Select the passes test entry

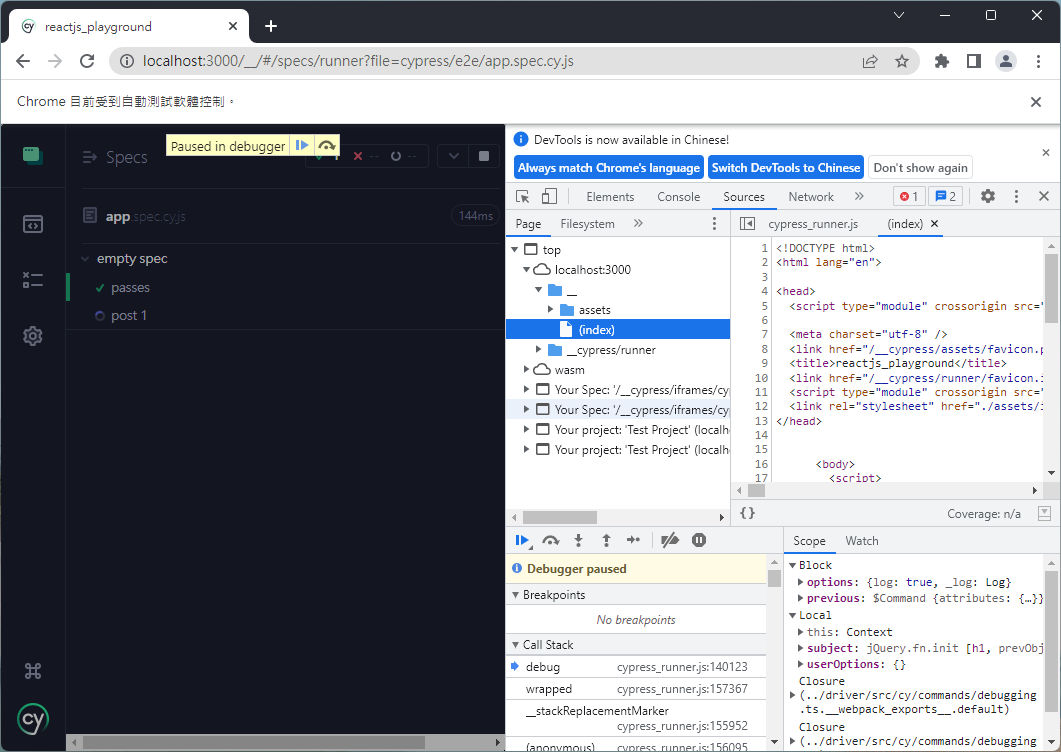click(130, 287)
